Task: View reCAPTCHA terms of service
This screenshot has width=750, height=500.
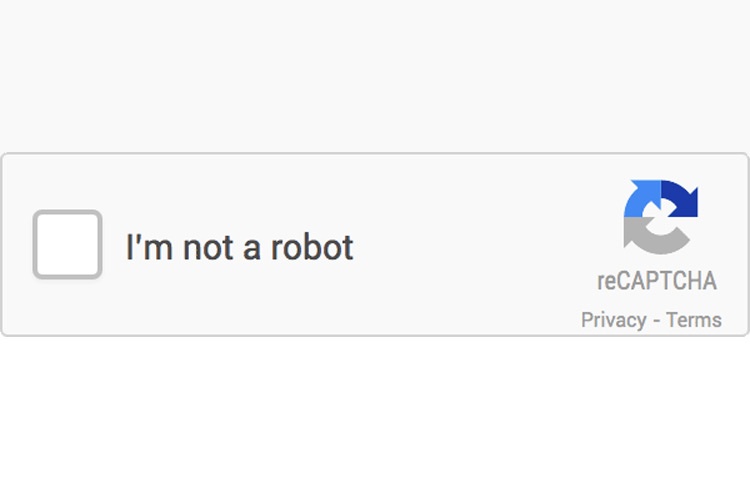Action: tap(694, 320)
